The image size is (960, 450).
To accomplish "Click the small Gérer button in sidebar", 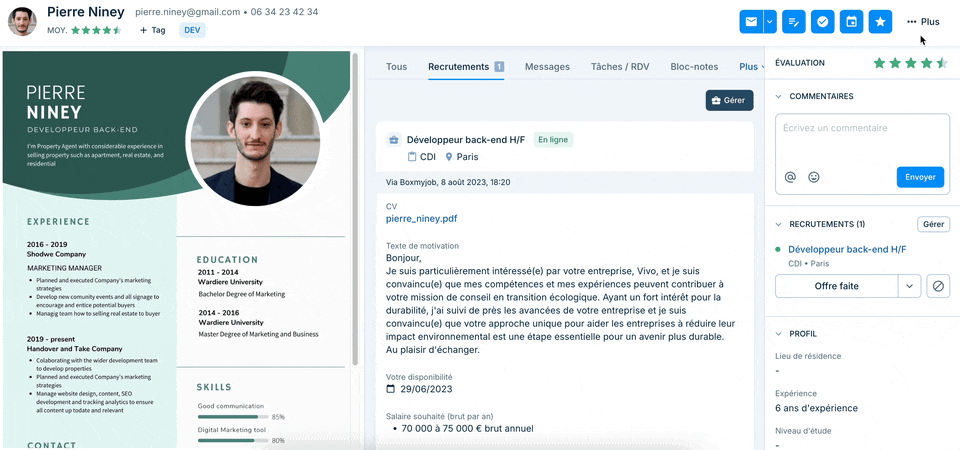I will coord(933,224).
